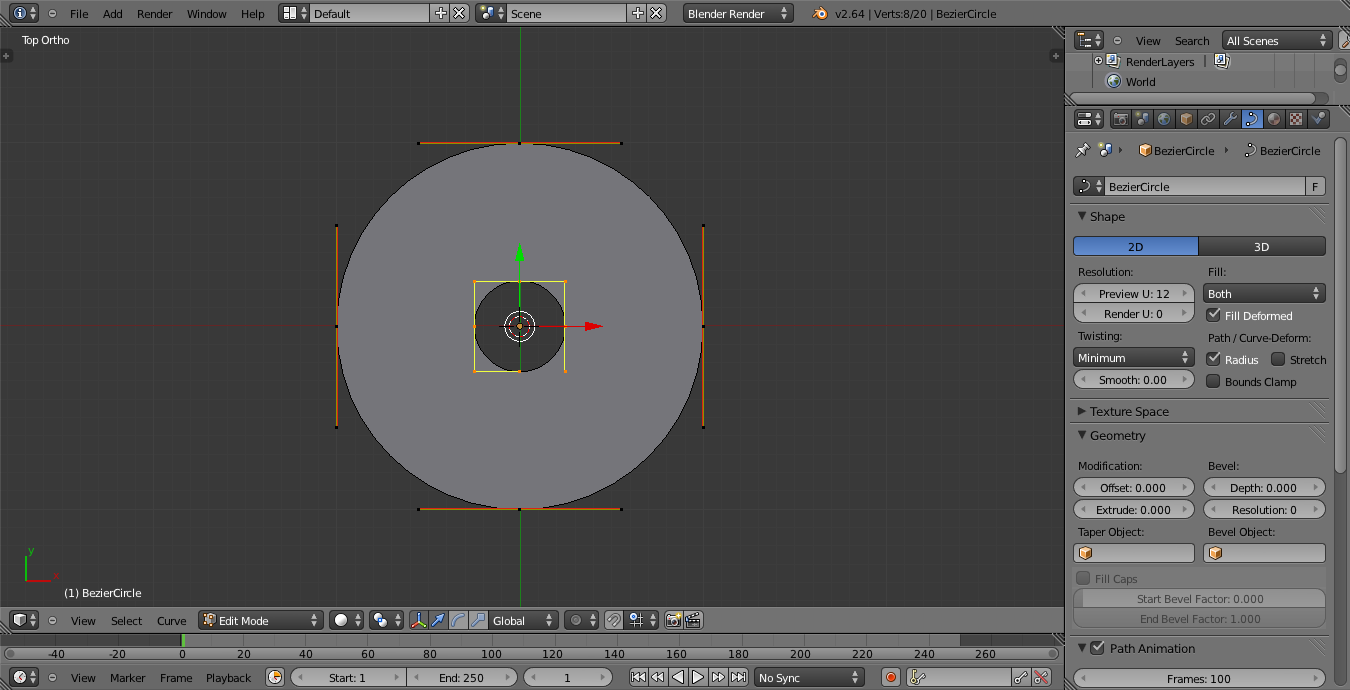Image resolution: width=1350 pixels, height=690 pixels.
Task: Open the Add menu
Action: click(x=113, y=14)
